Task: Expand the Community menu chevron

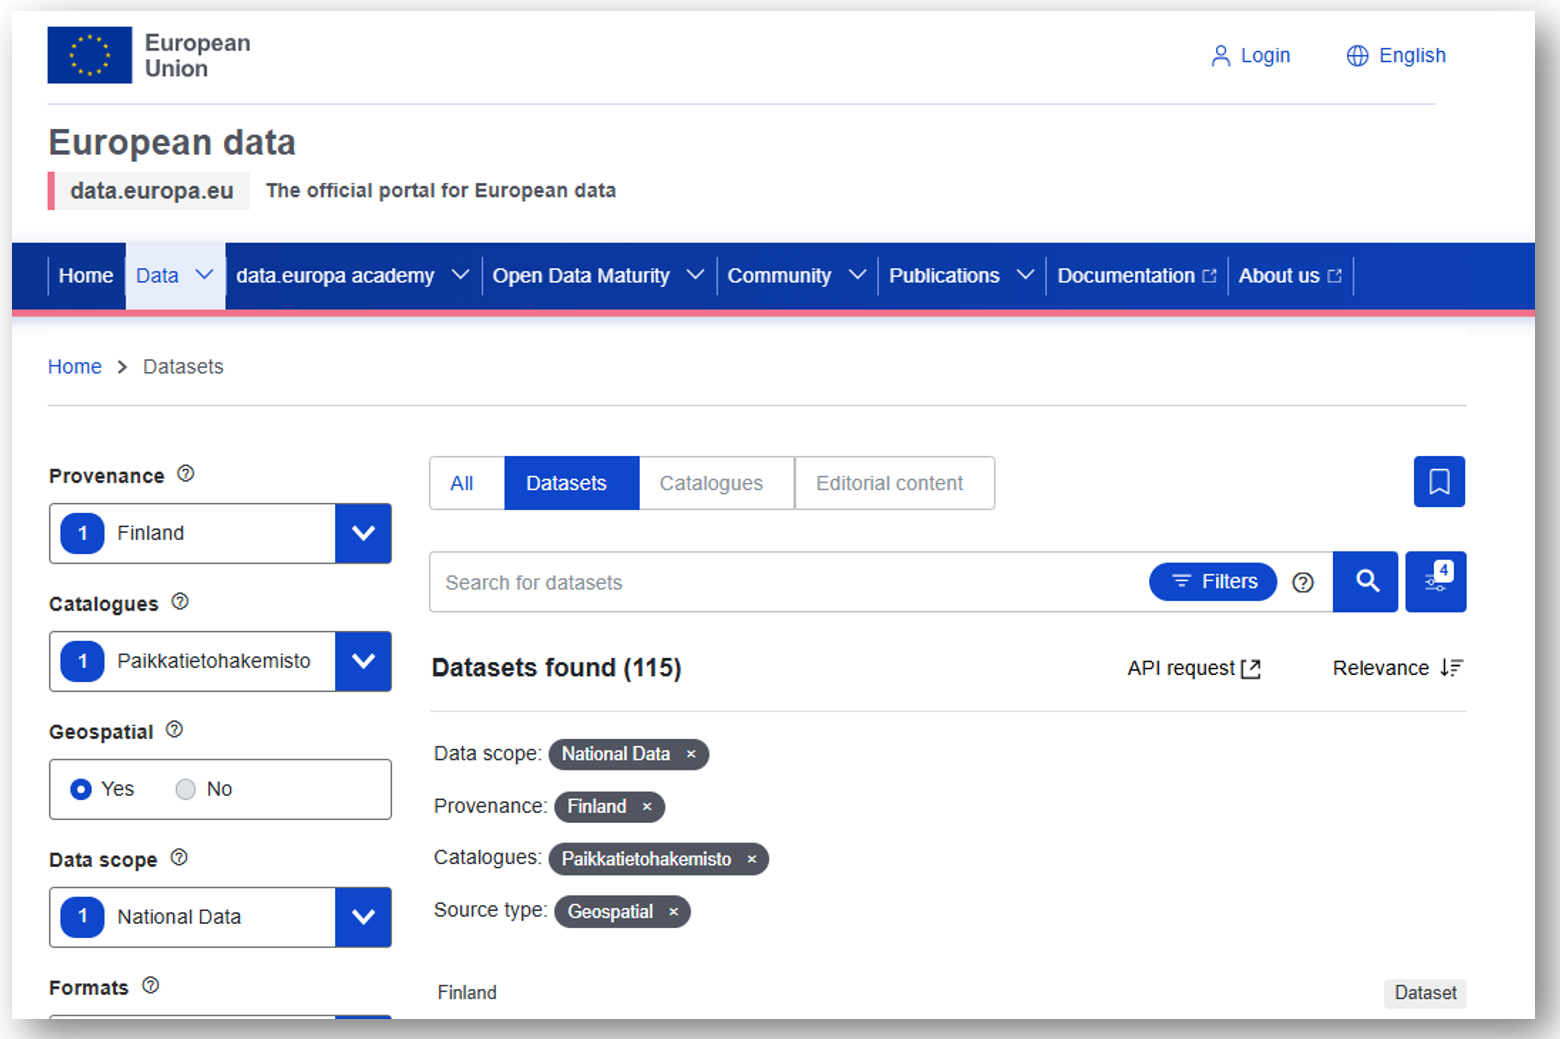Action: pos(857,275)
